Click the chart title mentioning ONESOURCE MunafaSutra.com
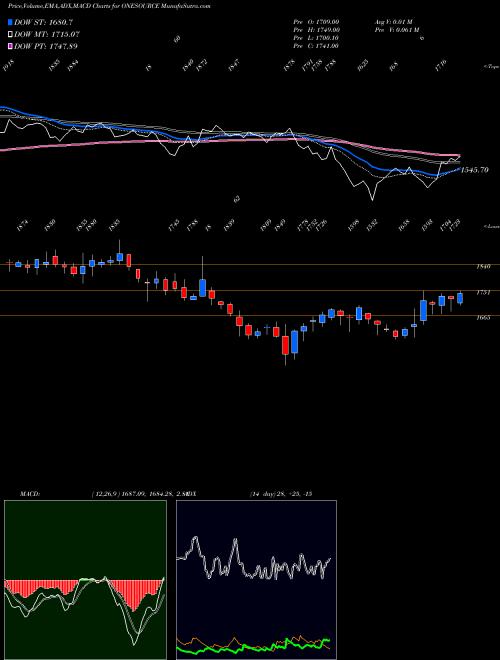 109,6
